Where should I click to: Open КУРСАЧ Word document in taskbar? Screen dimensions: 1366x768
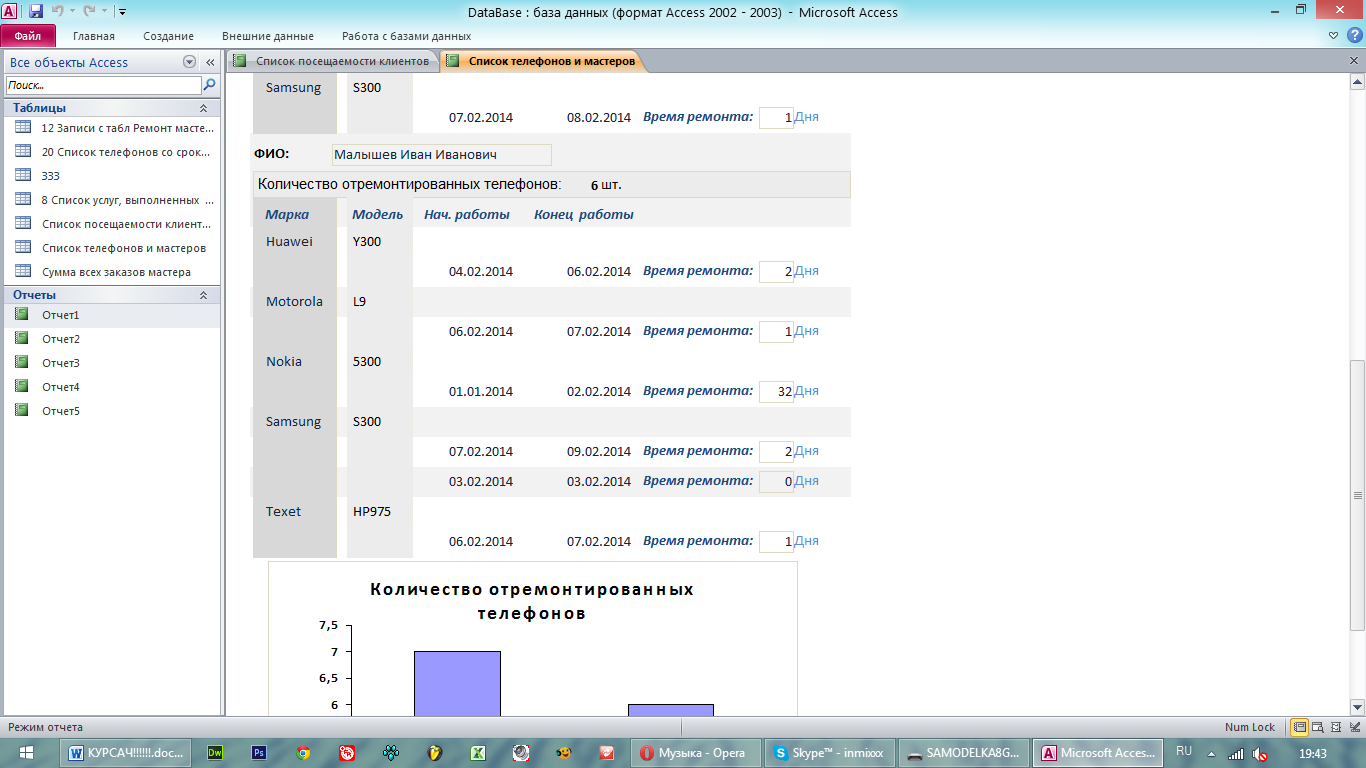point(126,753)
